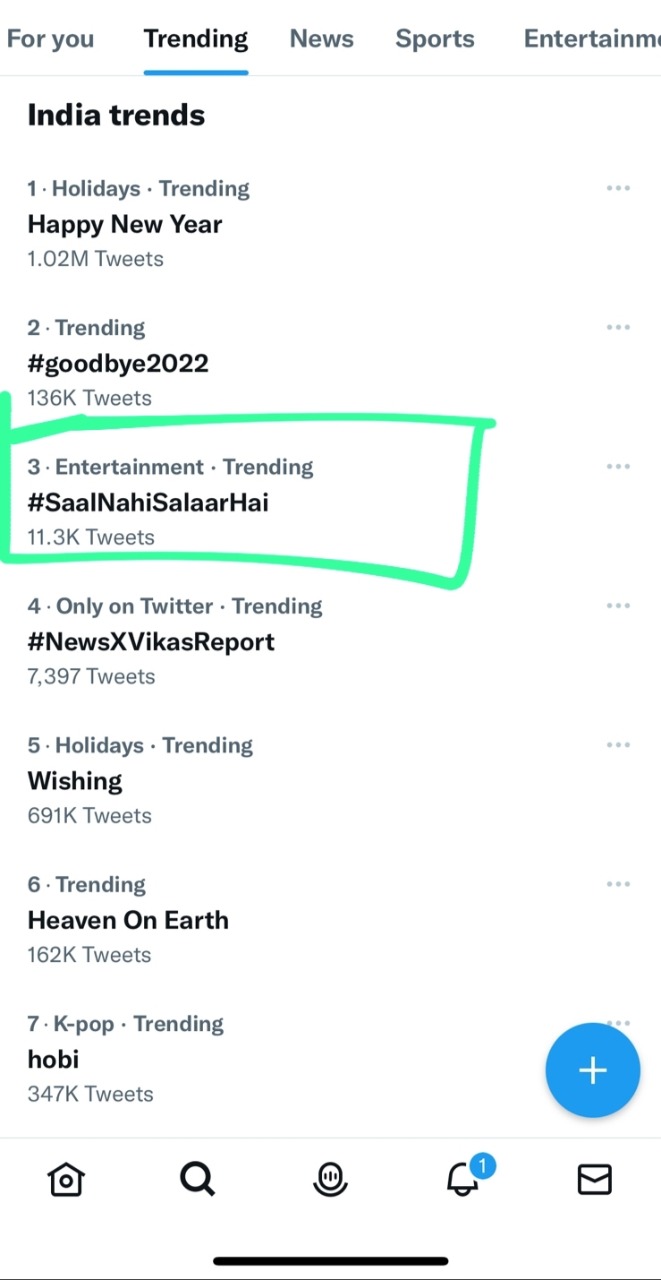
Task: Switch to the Sports tab
Action: [x=435, y=38]
